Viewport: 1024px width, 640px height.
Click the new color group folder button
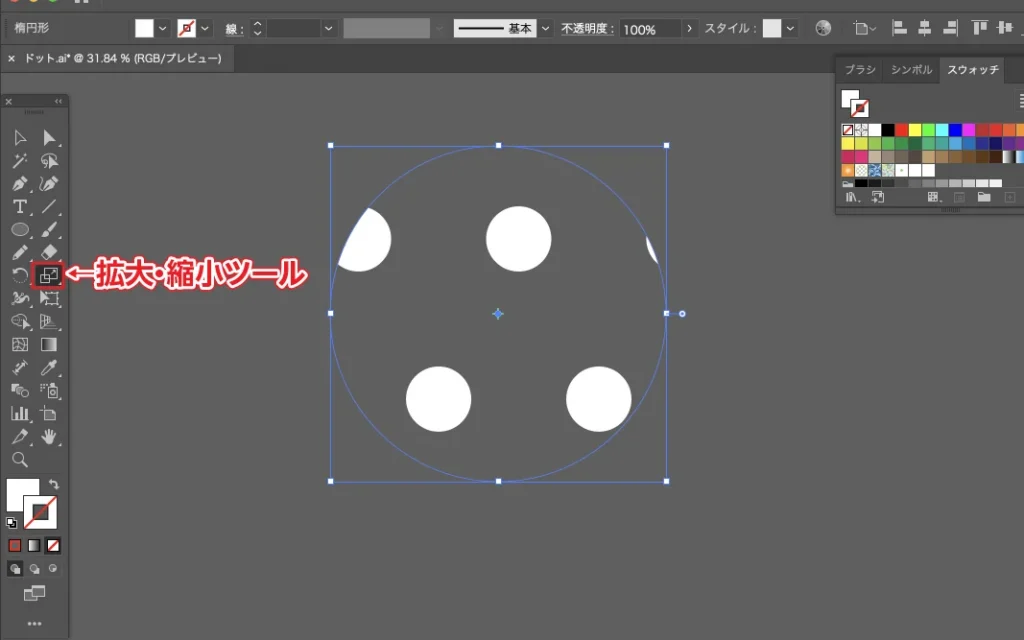coord(984,198)
